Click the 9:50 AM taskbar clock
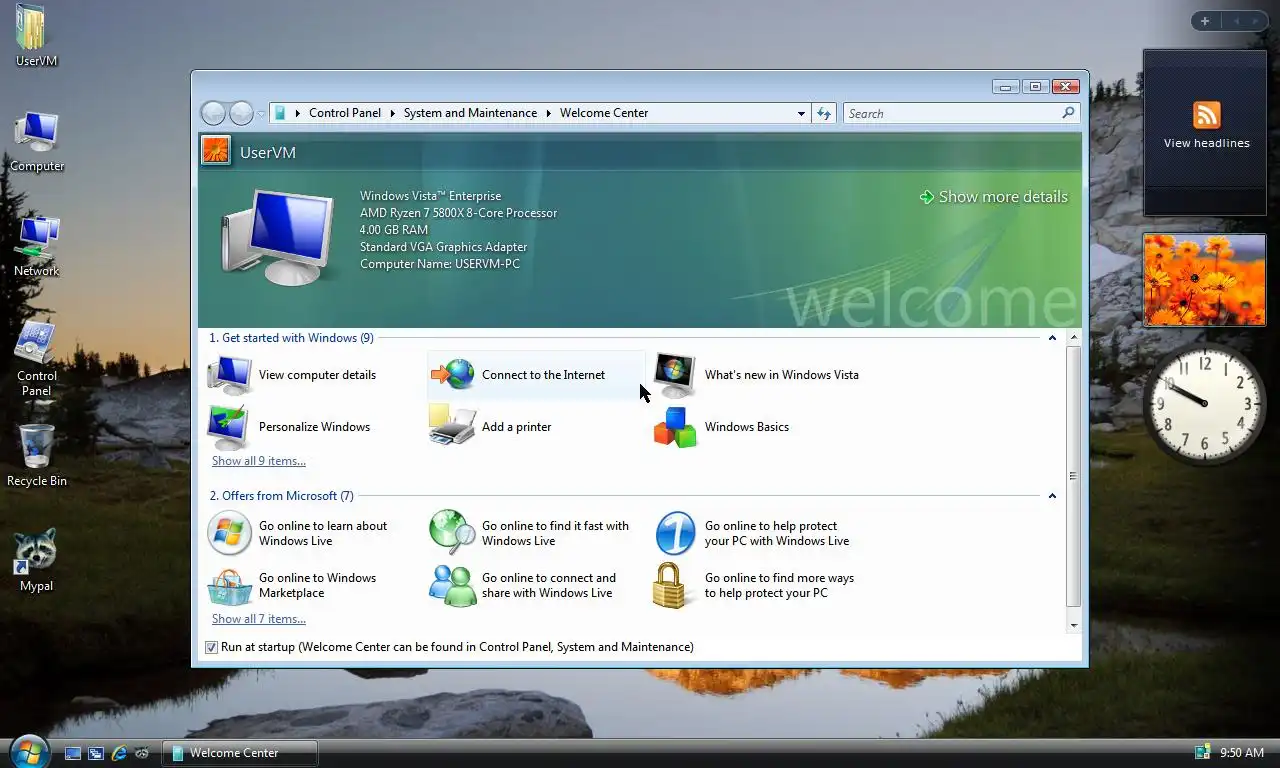The image size is (1280, 768). tap(1242, 753)
